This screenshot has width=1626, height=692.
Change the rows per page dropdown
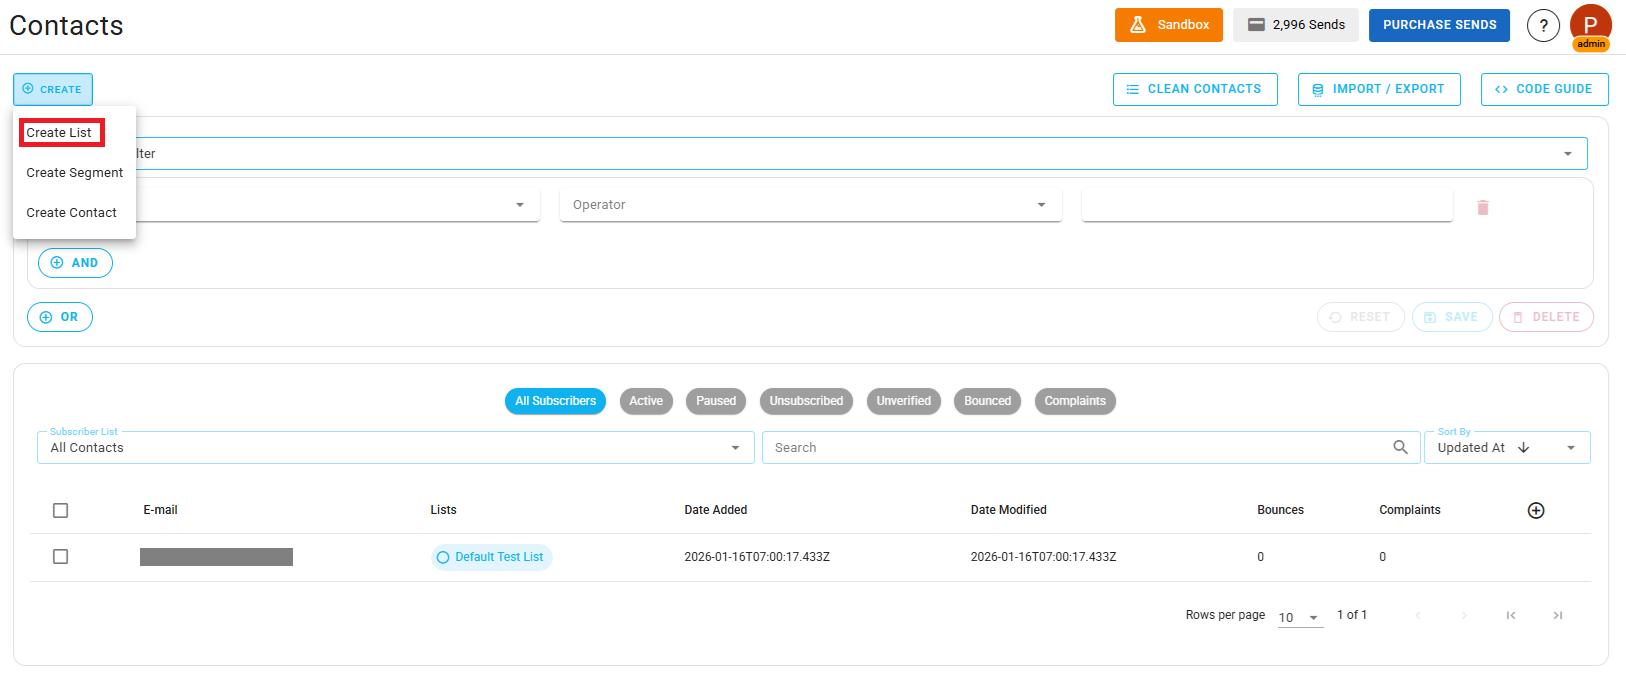tap(1299, 617)
